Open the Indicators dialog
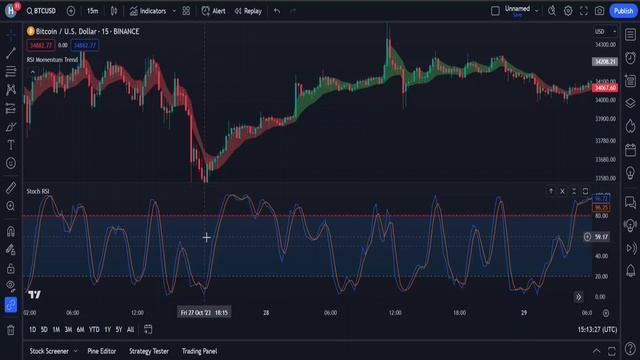Viewport: 640px width, 360px height. click(148, 11)
